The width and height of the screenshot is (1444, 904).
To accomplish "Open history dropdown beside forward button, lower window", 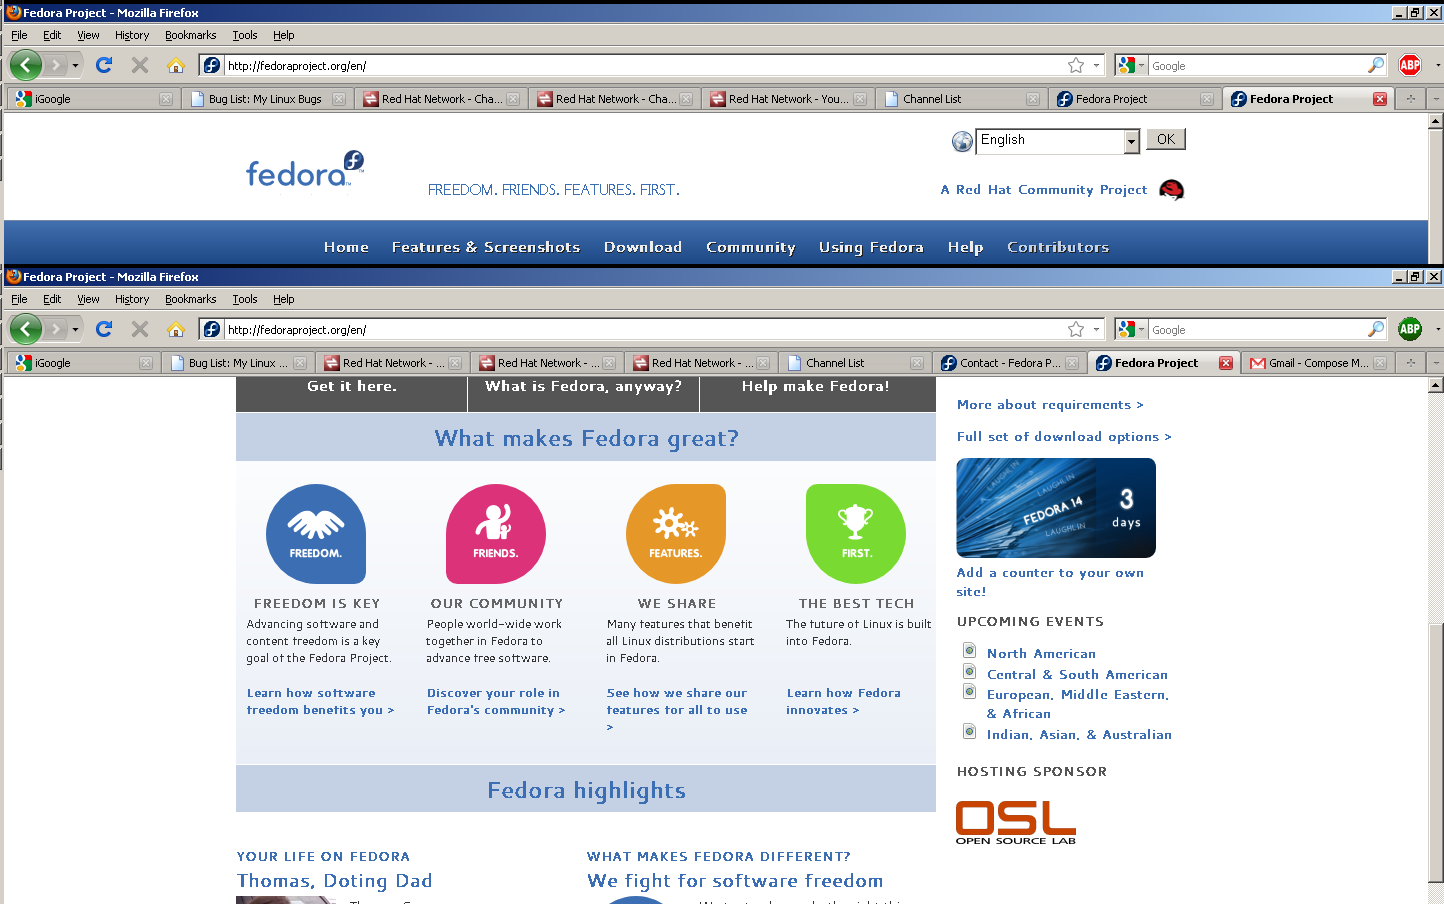I will pyautogui.click(x=75, y=330).
